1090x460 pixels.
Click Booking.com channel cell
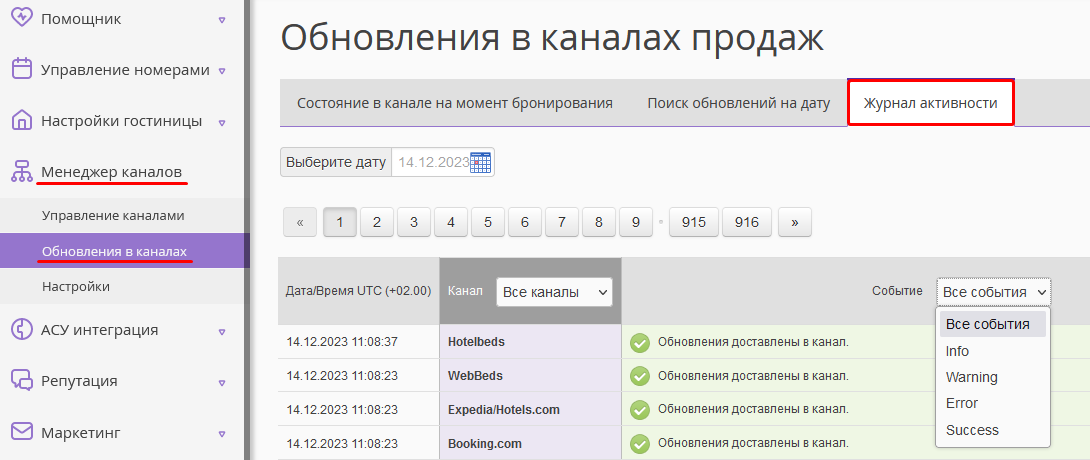click(530, 443)
